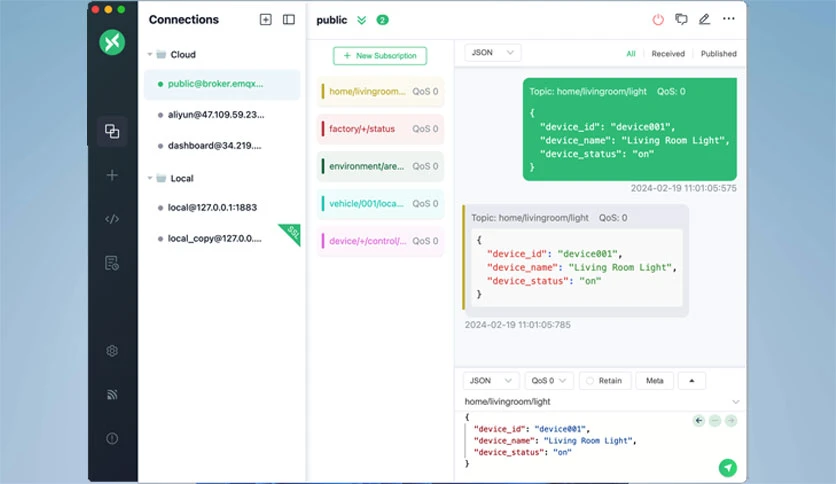The height and width of the screenshot is (484, 836).
Task: Open the publish payload JSON format dropdown
Action: 491,381
